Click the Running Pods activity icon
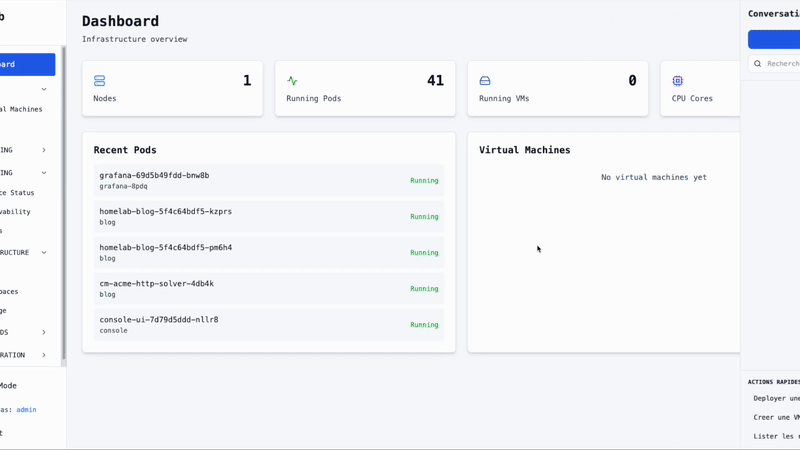The width and height of the screenshot is (800, 450). 292,81
